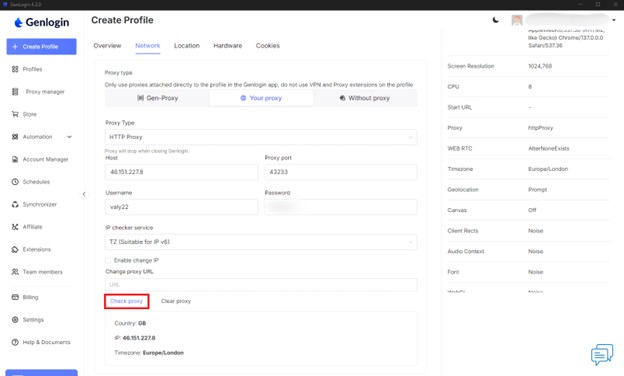Click the Help & Documents question icon
The width and height of the screenshot is (624, 376).
(x=15, y=342)
